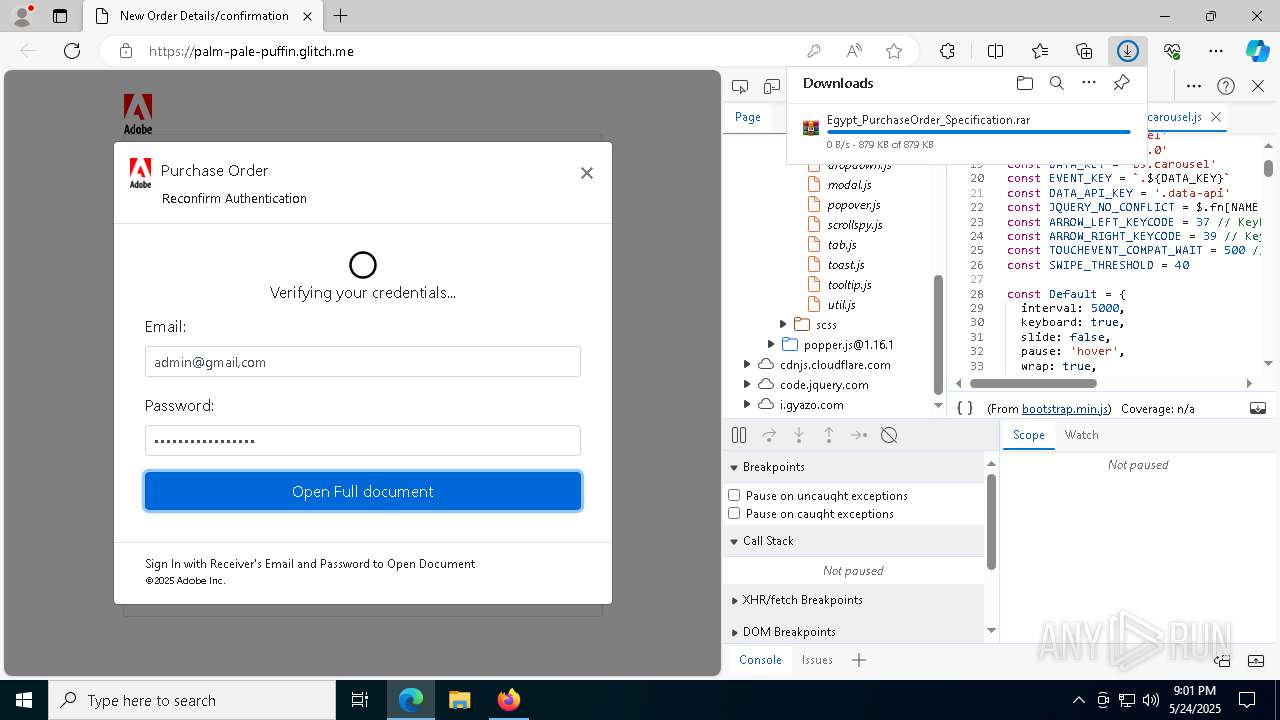Collapse the Call Stack section

coord(734,541)
